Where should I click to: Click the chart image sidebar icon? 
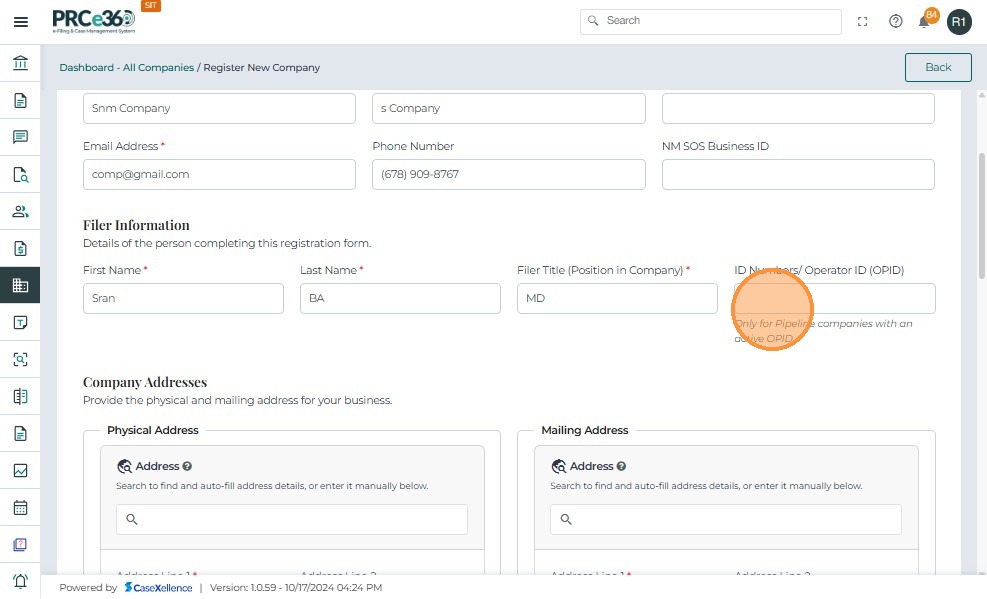[x=20, y=470]
